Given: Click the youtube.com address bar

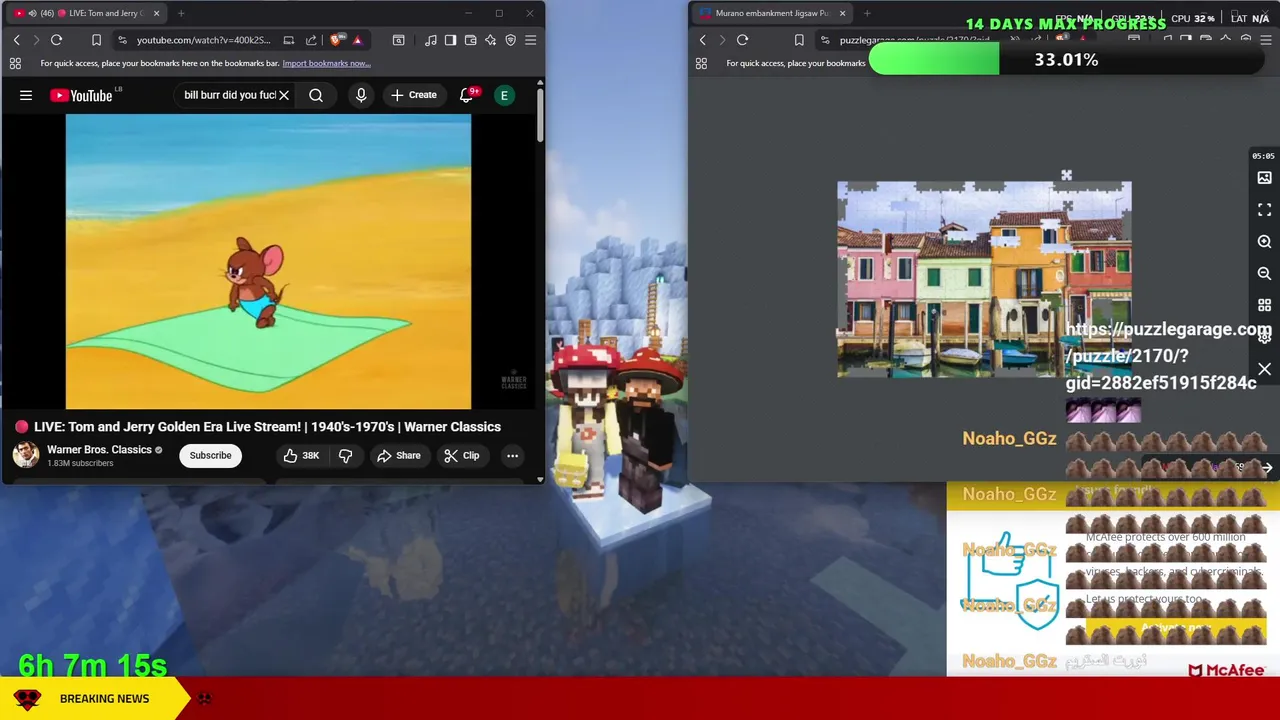Looking at the screenshot, I should 203,40.
